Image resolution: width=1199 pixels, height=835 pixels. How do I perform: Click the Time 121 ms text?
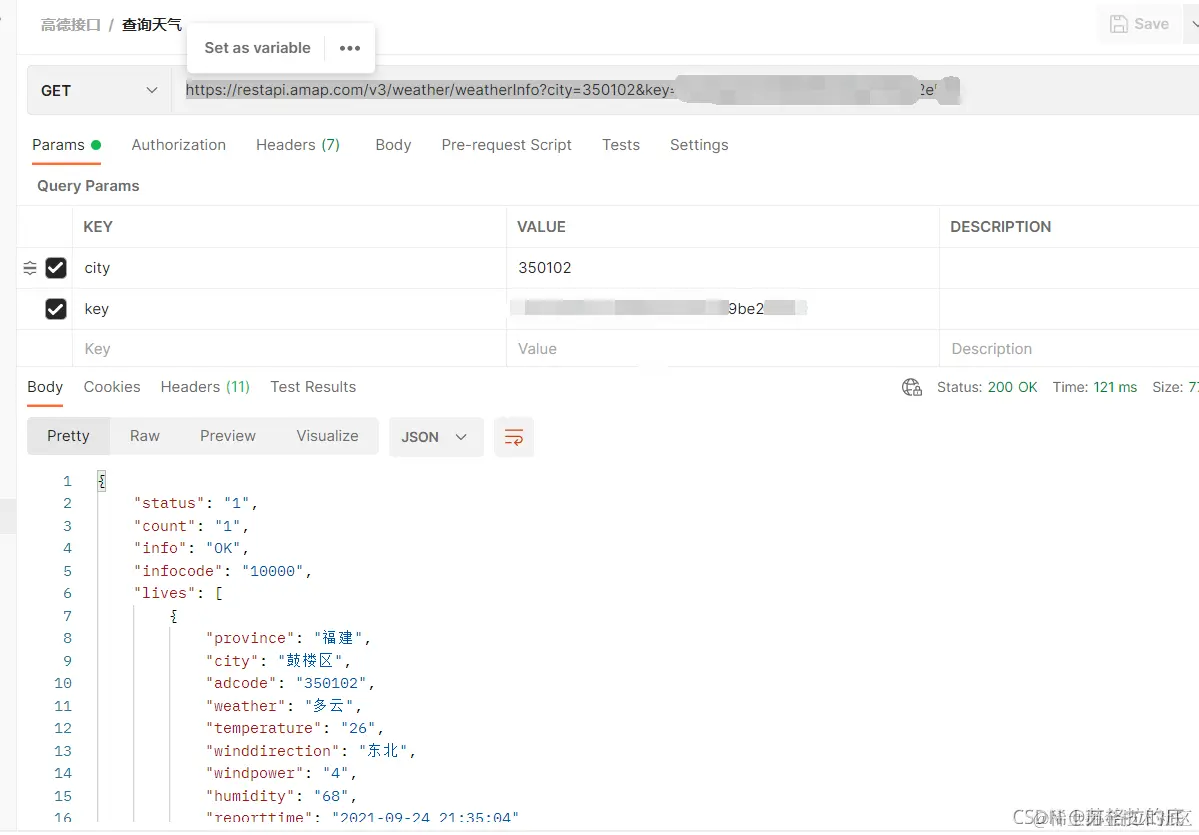click(1094, 387)
